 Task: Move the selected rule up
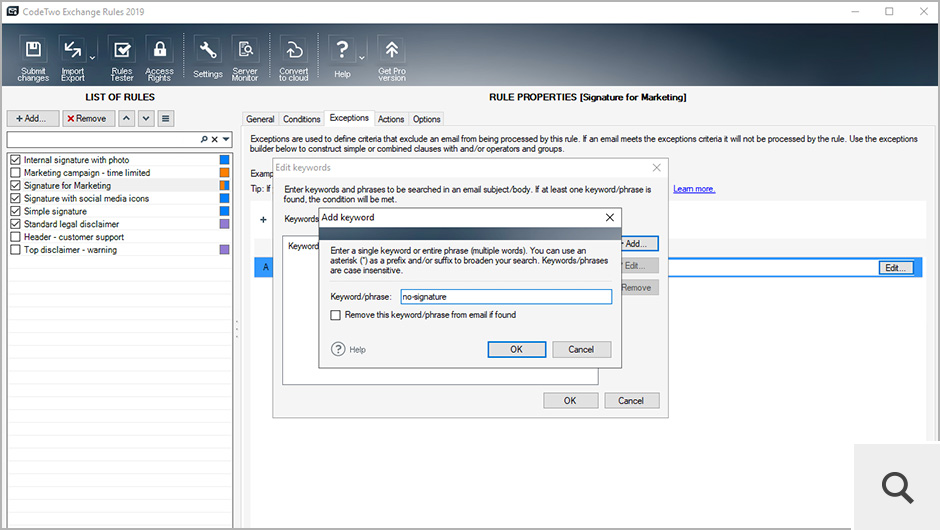click(126, 118)
